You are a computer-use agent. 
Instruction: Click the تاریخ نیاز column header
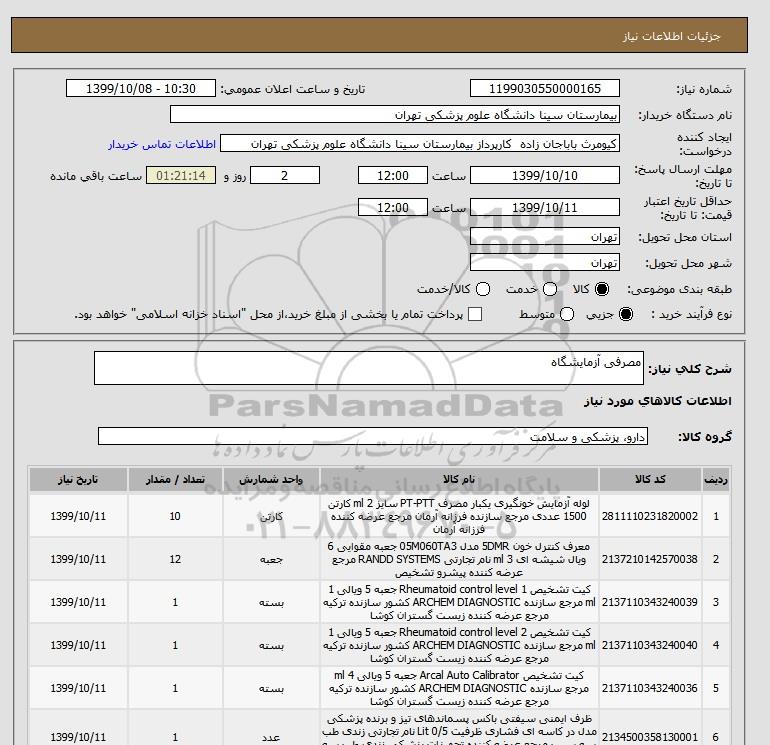tap(78, 479)
